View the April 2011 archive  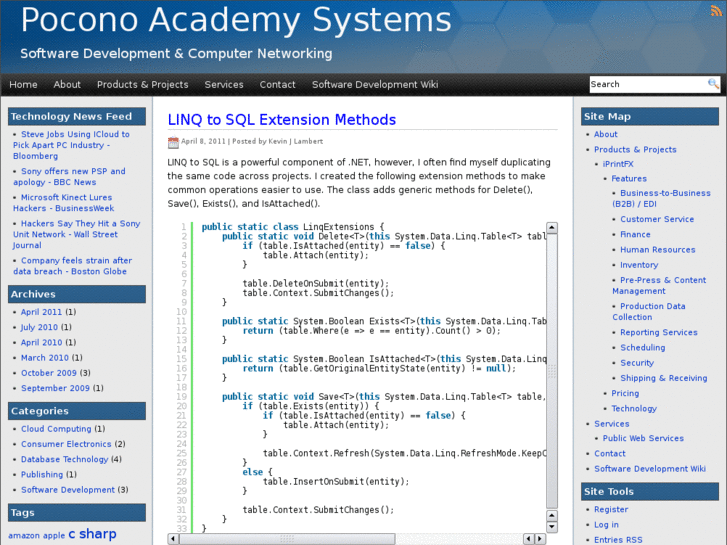pyautogui.click(x=42, y=312)
